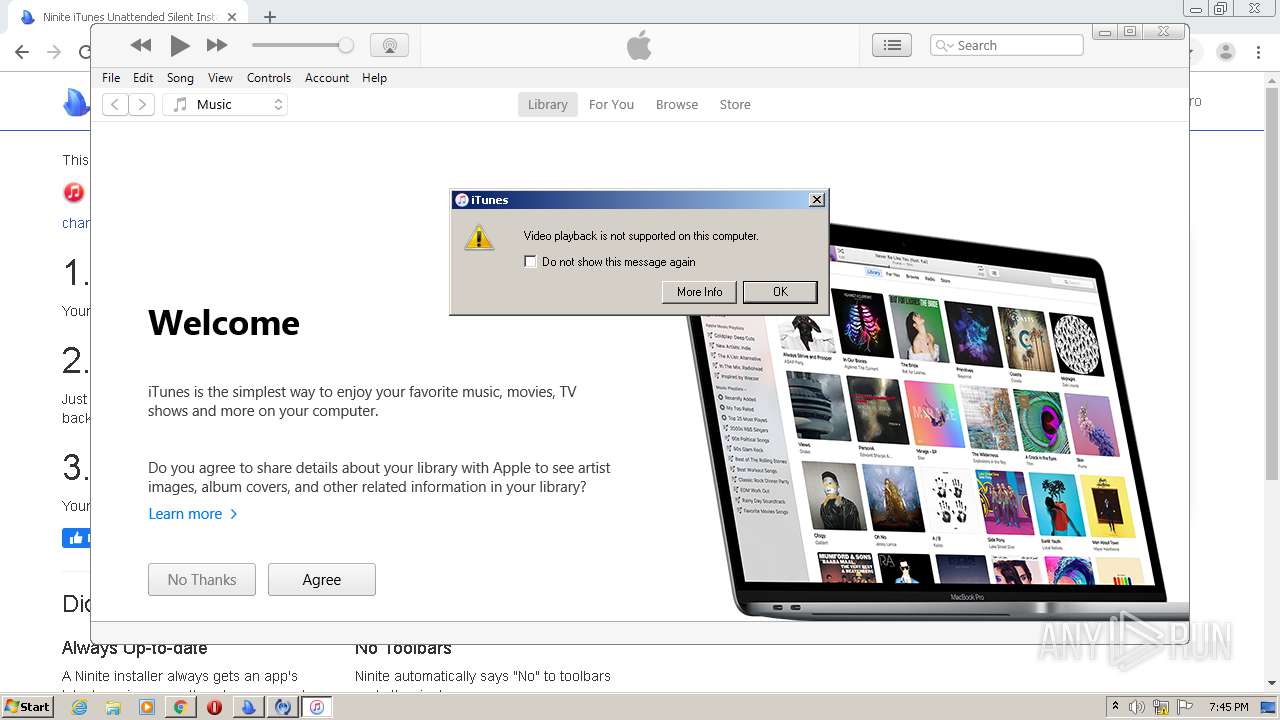Show hidden system tray icons arrow
The width and height of the screenshot is (1280, 720).
tap(1115, 707)
